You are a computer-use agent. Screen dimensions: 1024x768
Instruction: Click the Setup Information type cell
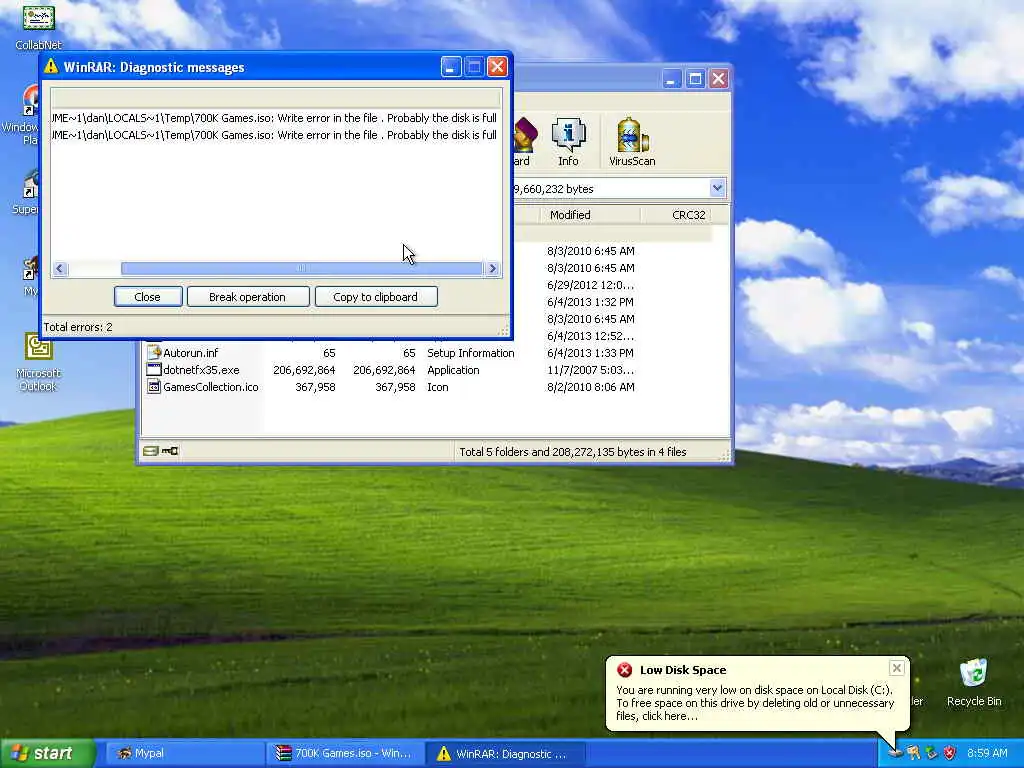(471, 353)
